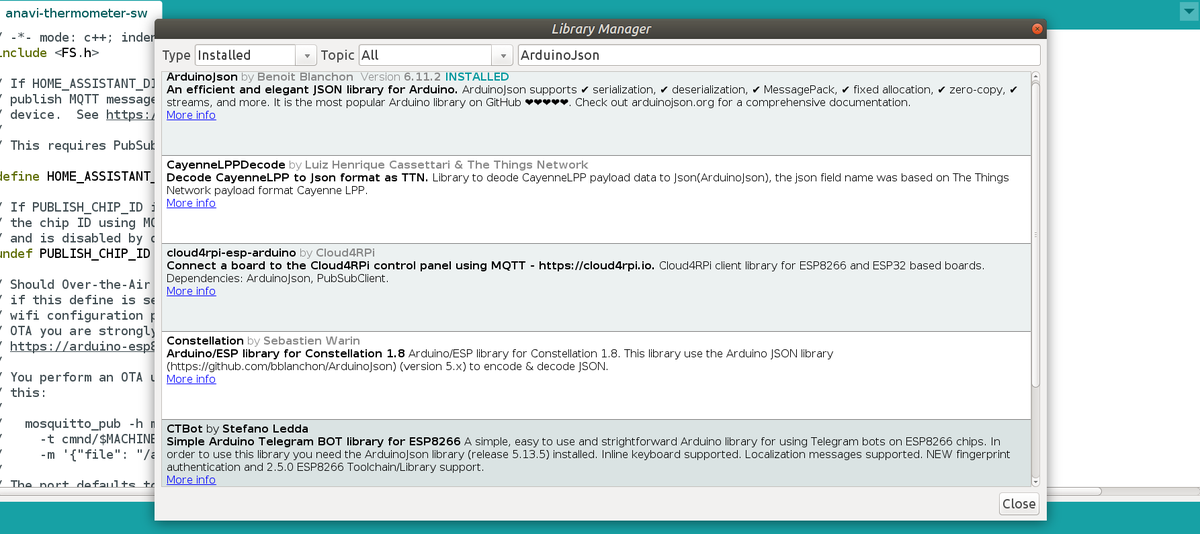Viewport: 1200px width, 534px height.
Task: Click the Library Manager title bar text
Action: [x=601, y=30]
